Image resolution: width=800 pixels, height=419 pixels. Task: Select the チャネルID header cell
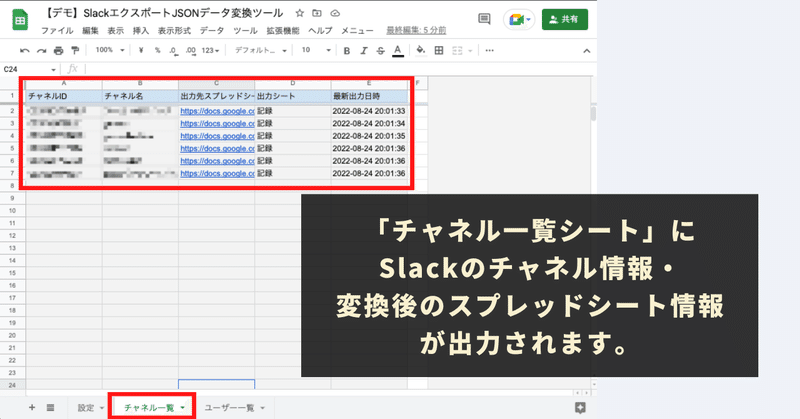(64, 96)
